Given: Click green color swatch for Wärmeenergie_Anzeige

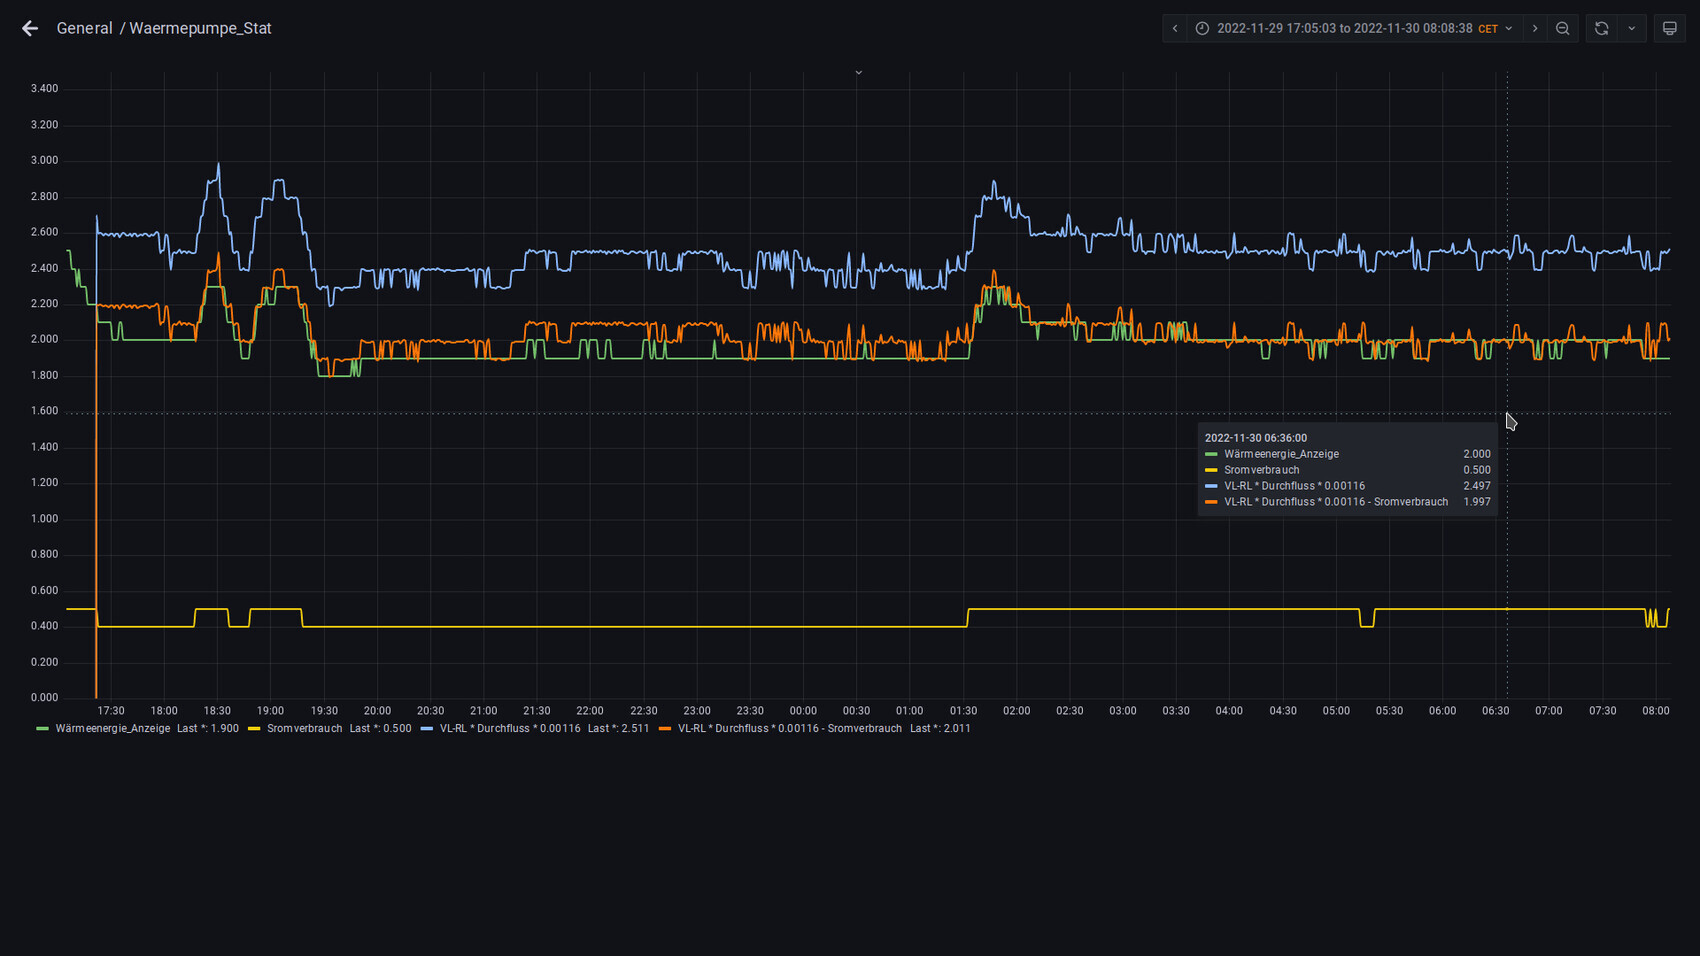Looking at the screenshot, I should [42, 729].
